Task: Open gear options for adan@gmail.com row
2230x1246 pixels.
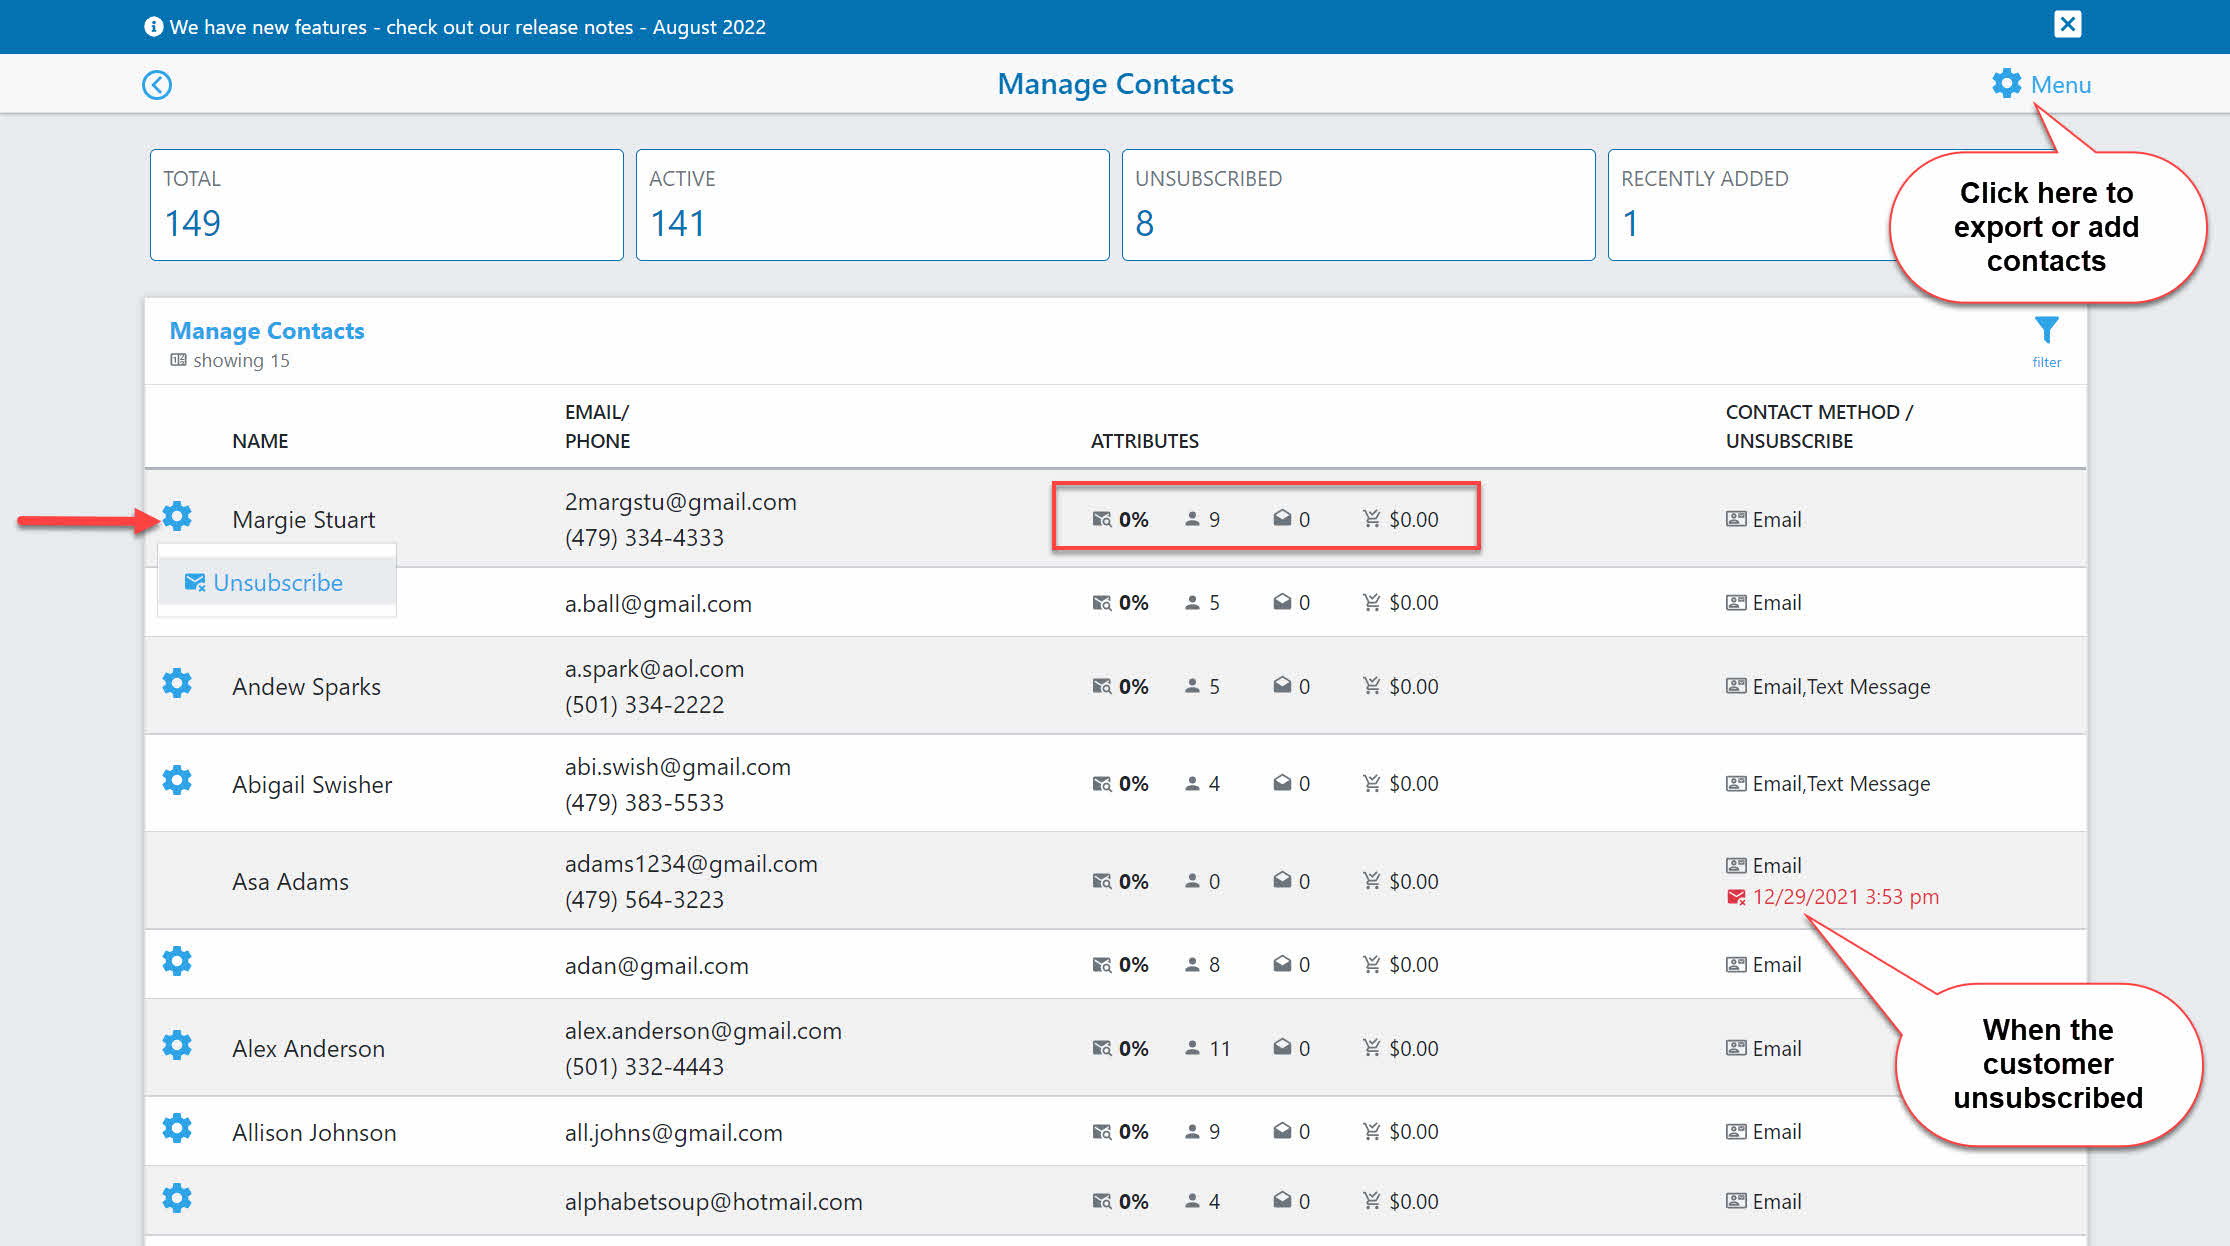Action: pos(177,961)
